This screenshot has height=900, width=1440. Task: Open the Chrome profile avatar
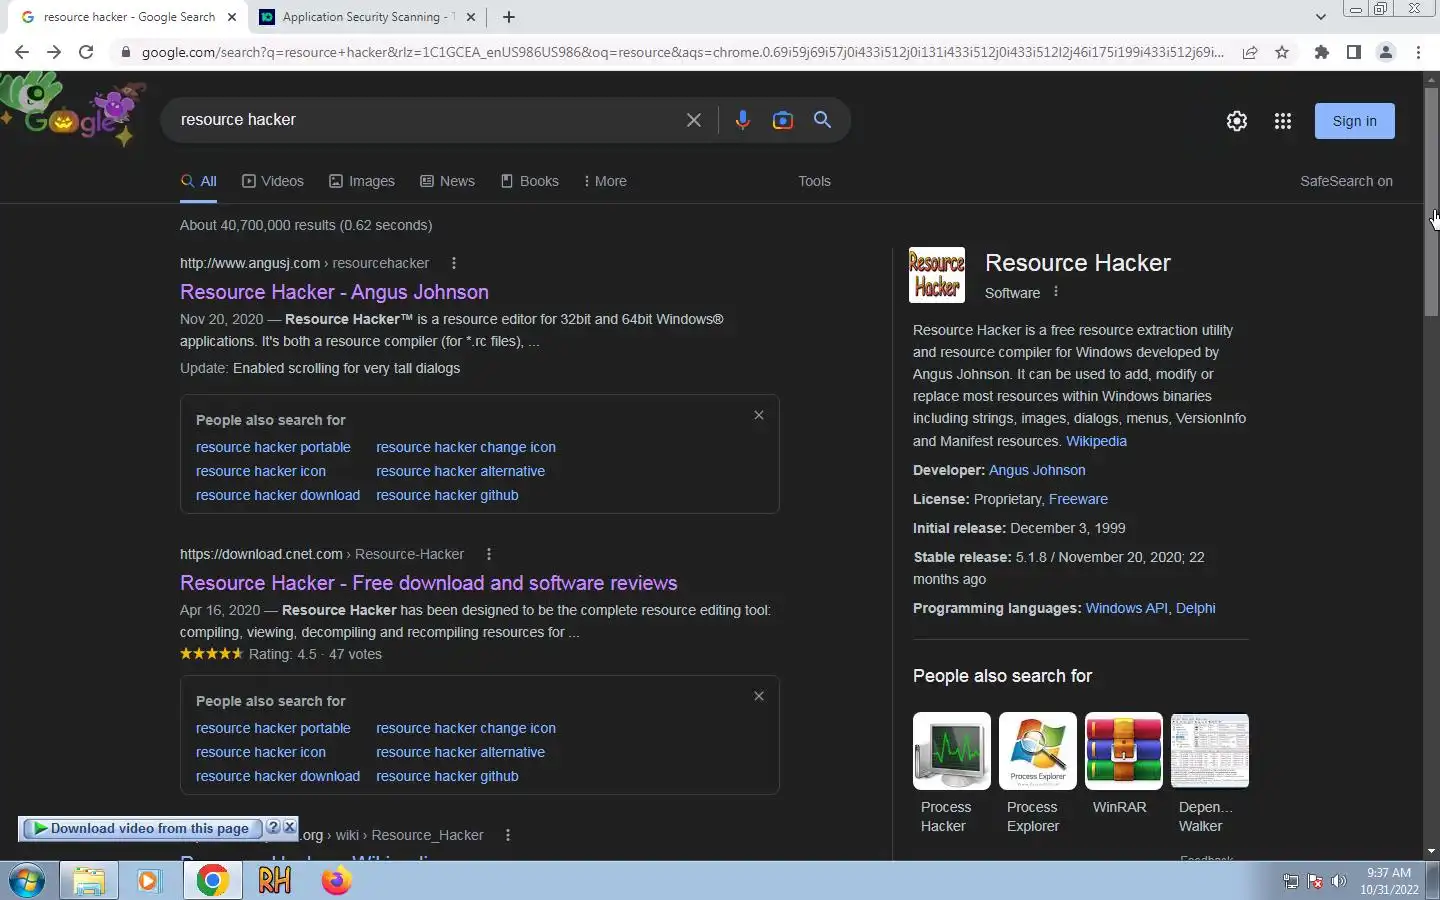1386,52
